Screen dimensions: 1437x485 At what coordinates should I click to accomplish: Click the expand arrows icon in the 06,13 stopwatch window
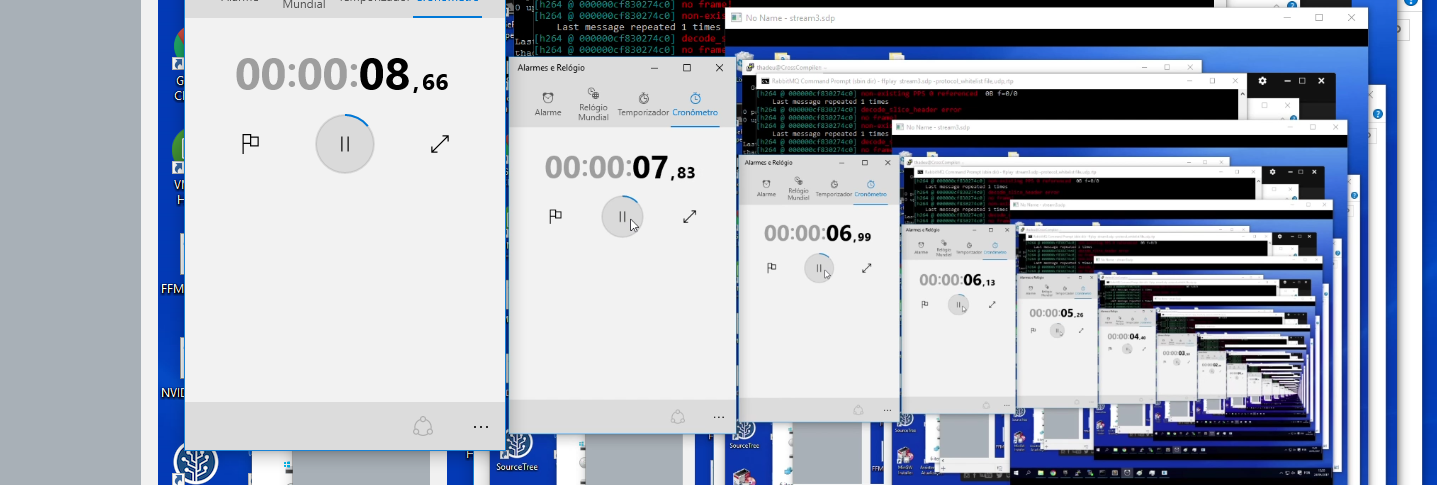click(992, 304)
